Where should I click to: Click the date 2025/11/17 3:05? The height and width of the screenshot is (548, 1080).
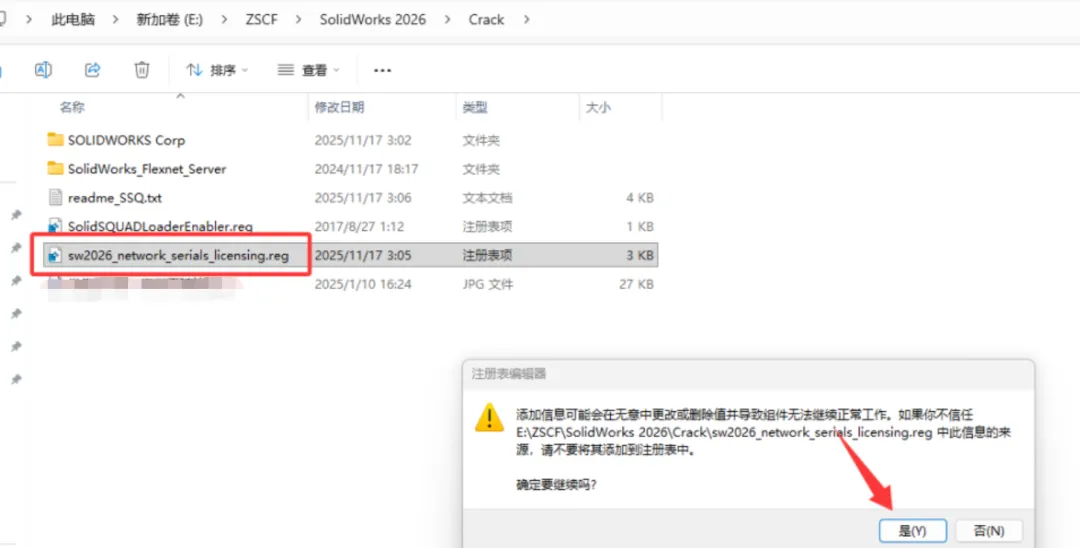[363, 255]
